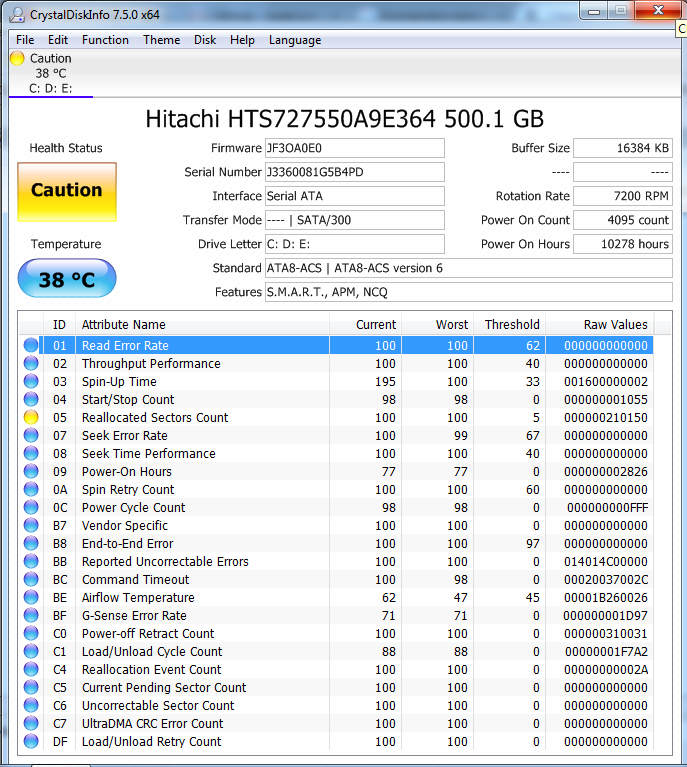Open the Language menu

pyautogui.click(x=295, y=40)
